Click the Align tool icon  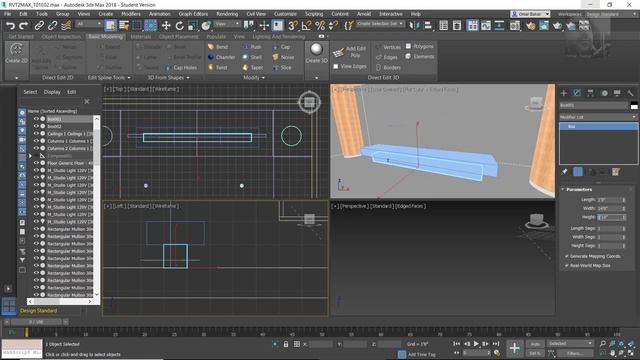tap(428, 26)
